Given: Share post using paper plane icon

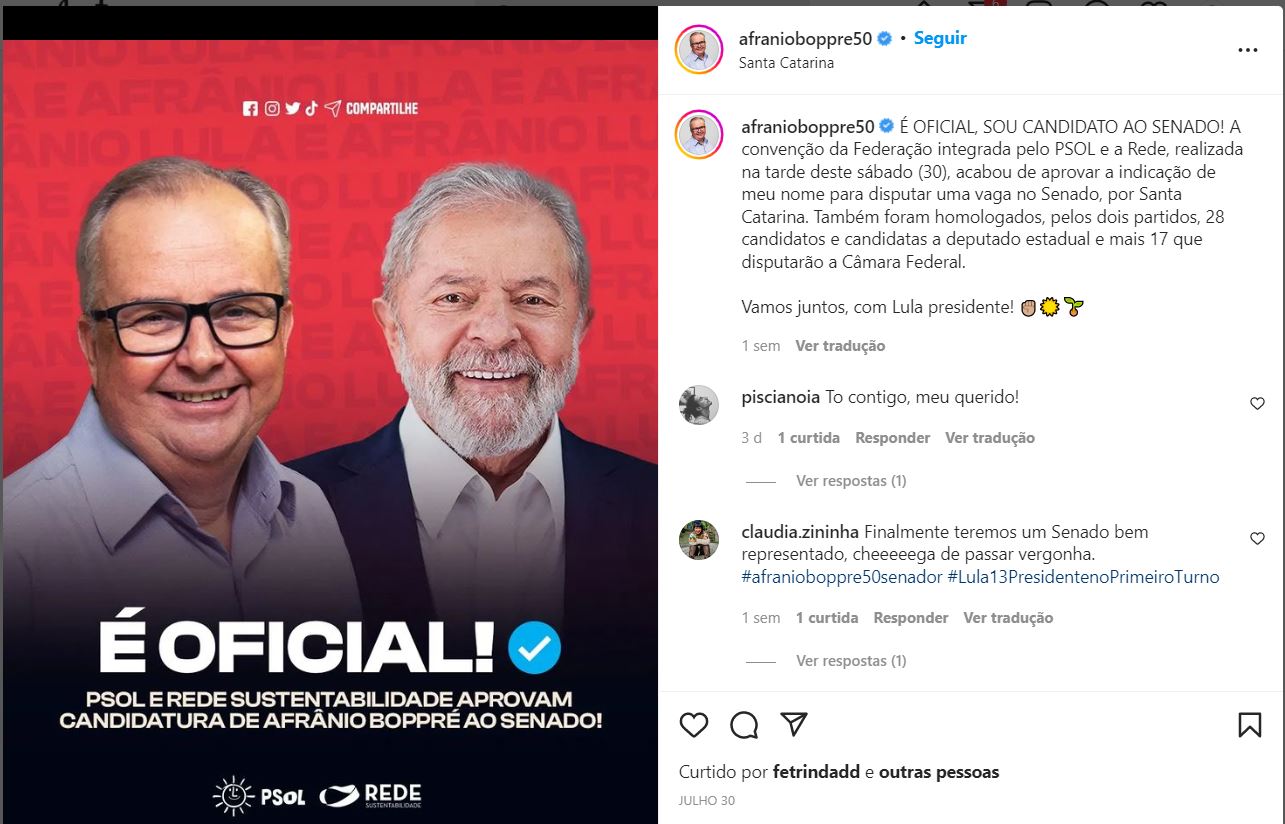Looking at the screenshot, I should (794, 725).
